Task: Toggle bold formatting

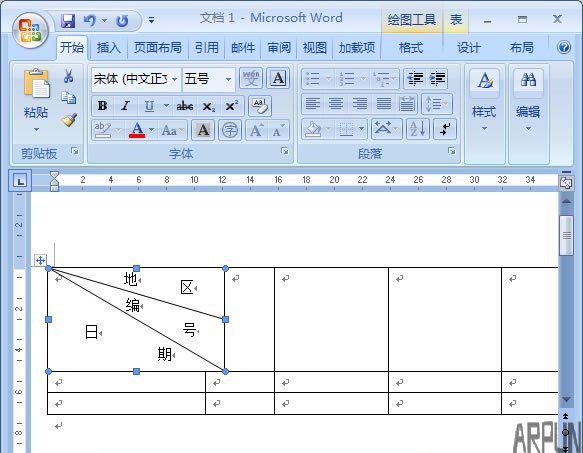Action: 103,106
